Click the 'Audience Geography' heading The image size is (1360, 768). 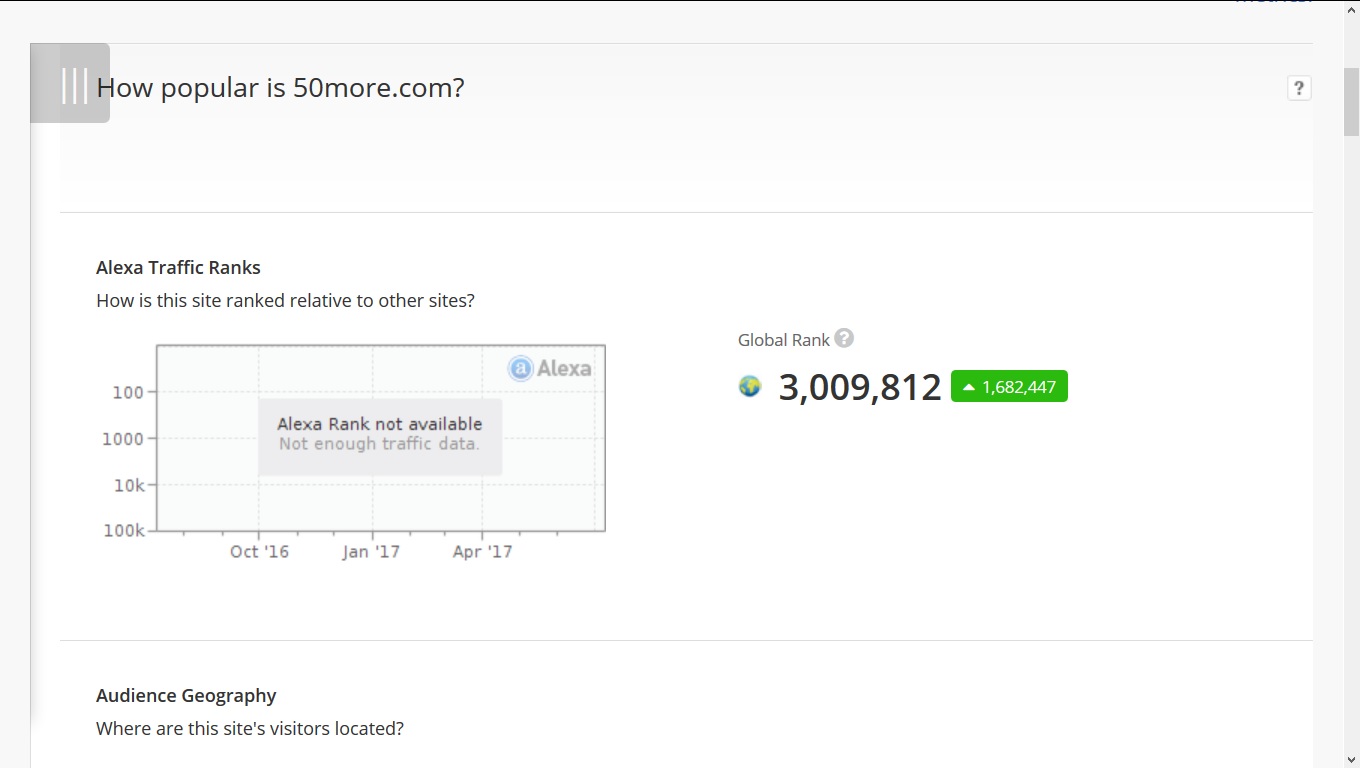186,695
